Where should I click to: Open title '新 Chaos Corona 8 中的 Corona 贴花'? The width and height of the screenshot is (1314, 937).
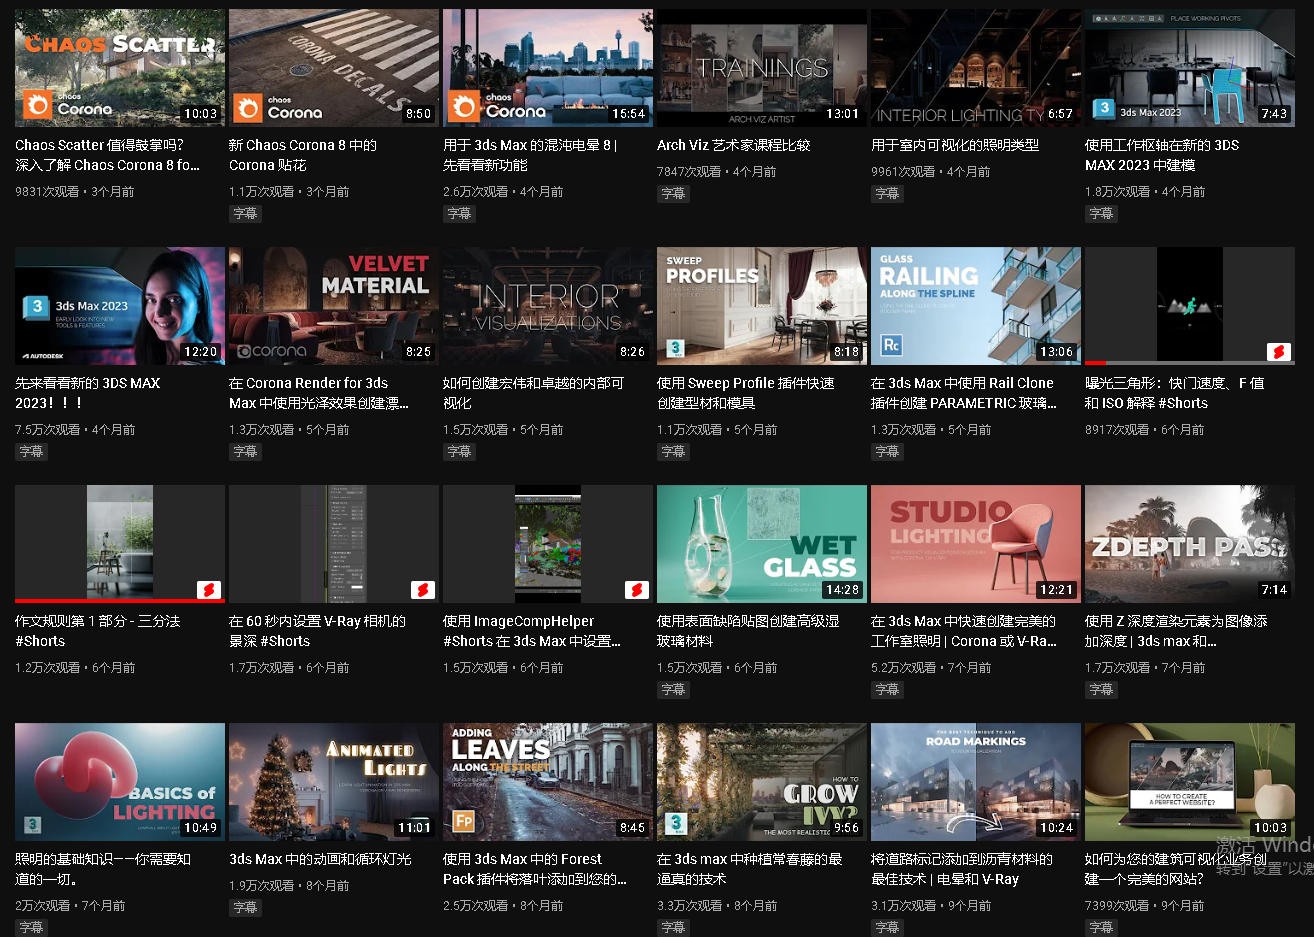point(303,155)
